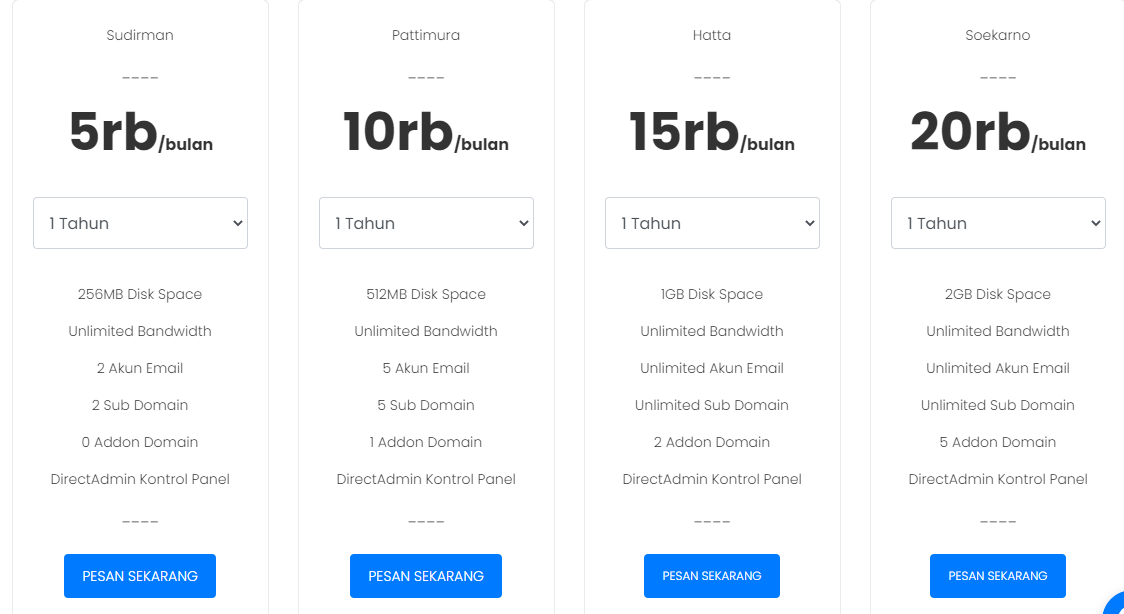
Task: Click the 256MB Disk Space feature line
Action: click(x=140, y=294)
